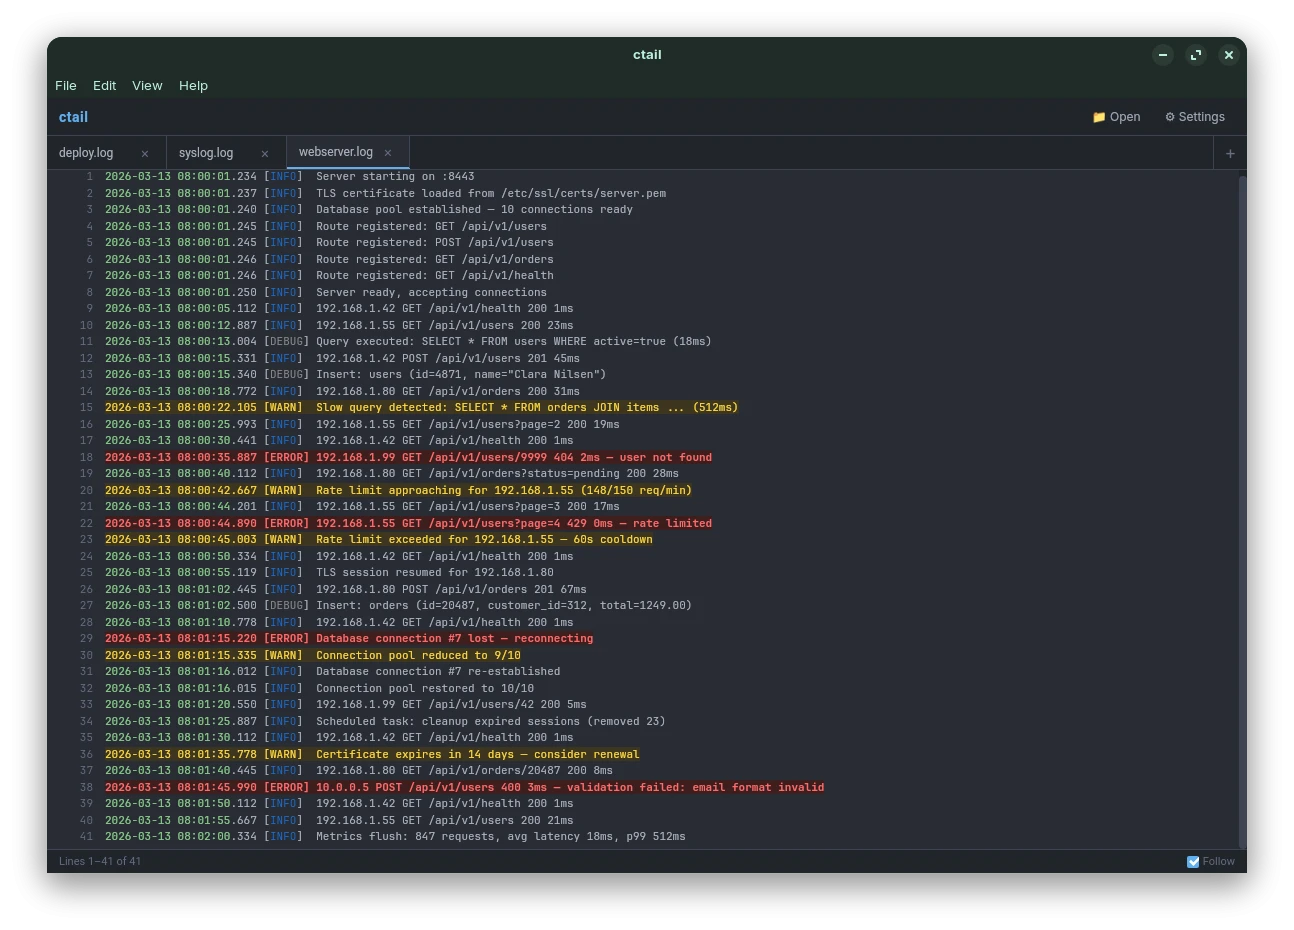
Task: Minimize the ctail window
Action: (1163, 55)
